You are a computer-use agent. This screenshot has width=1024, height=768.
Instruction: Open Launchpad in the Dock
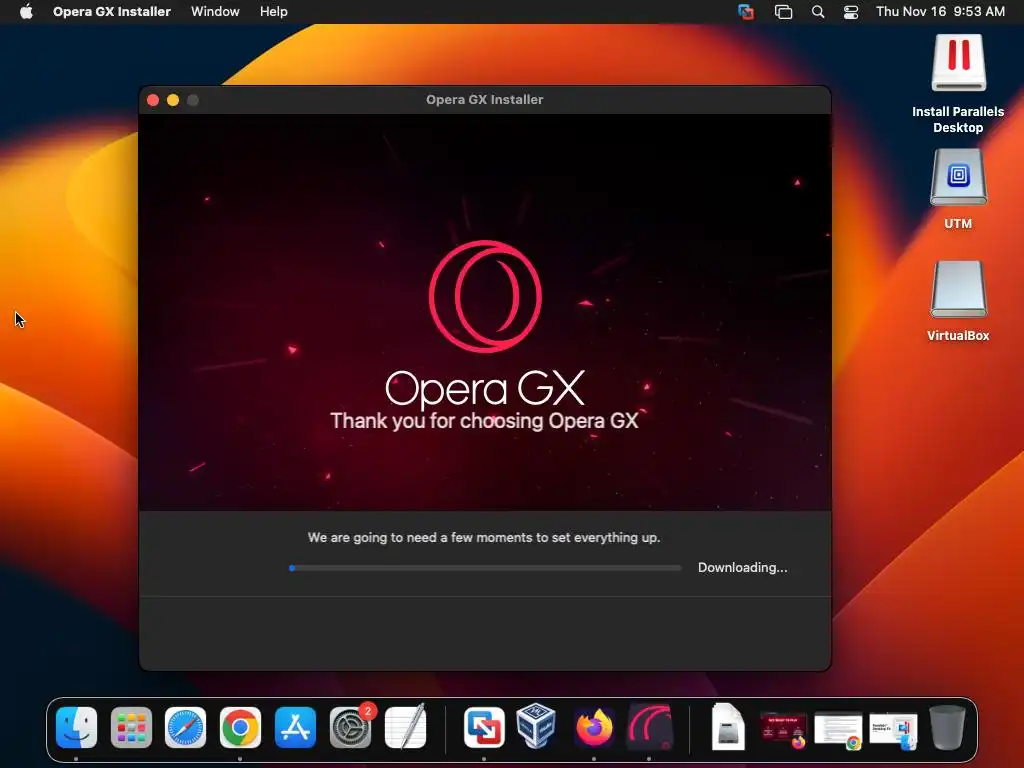(x=131, y=727)
